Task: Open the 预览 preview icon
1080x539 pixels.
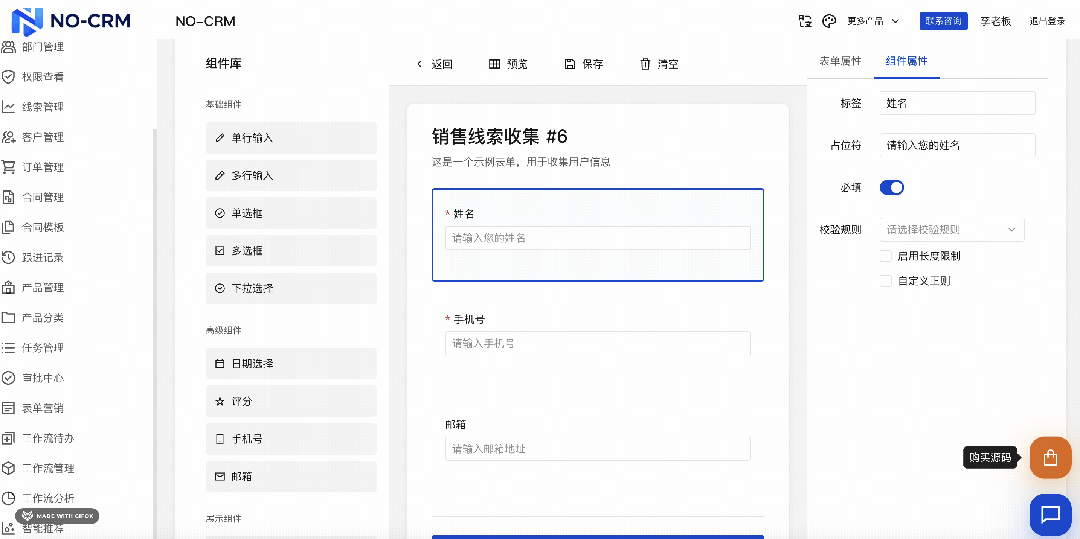Action: pyautogui.click(x=494, y=64)
